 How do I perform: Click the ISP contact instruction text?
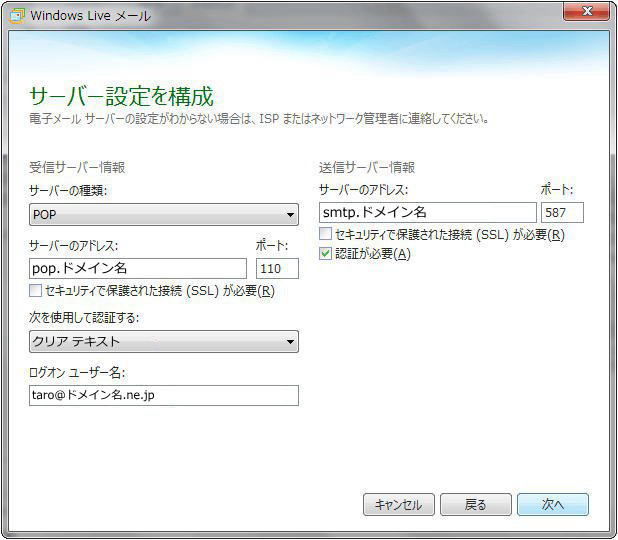[259, 119]
